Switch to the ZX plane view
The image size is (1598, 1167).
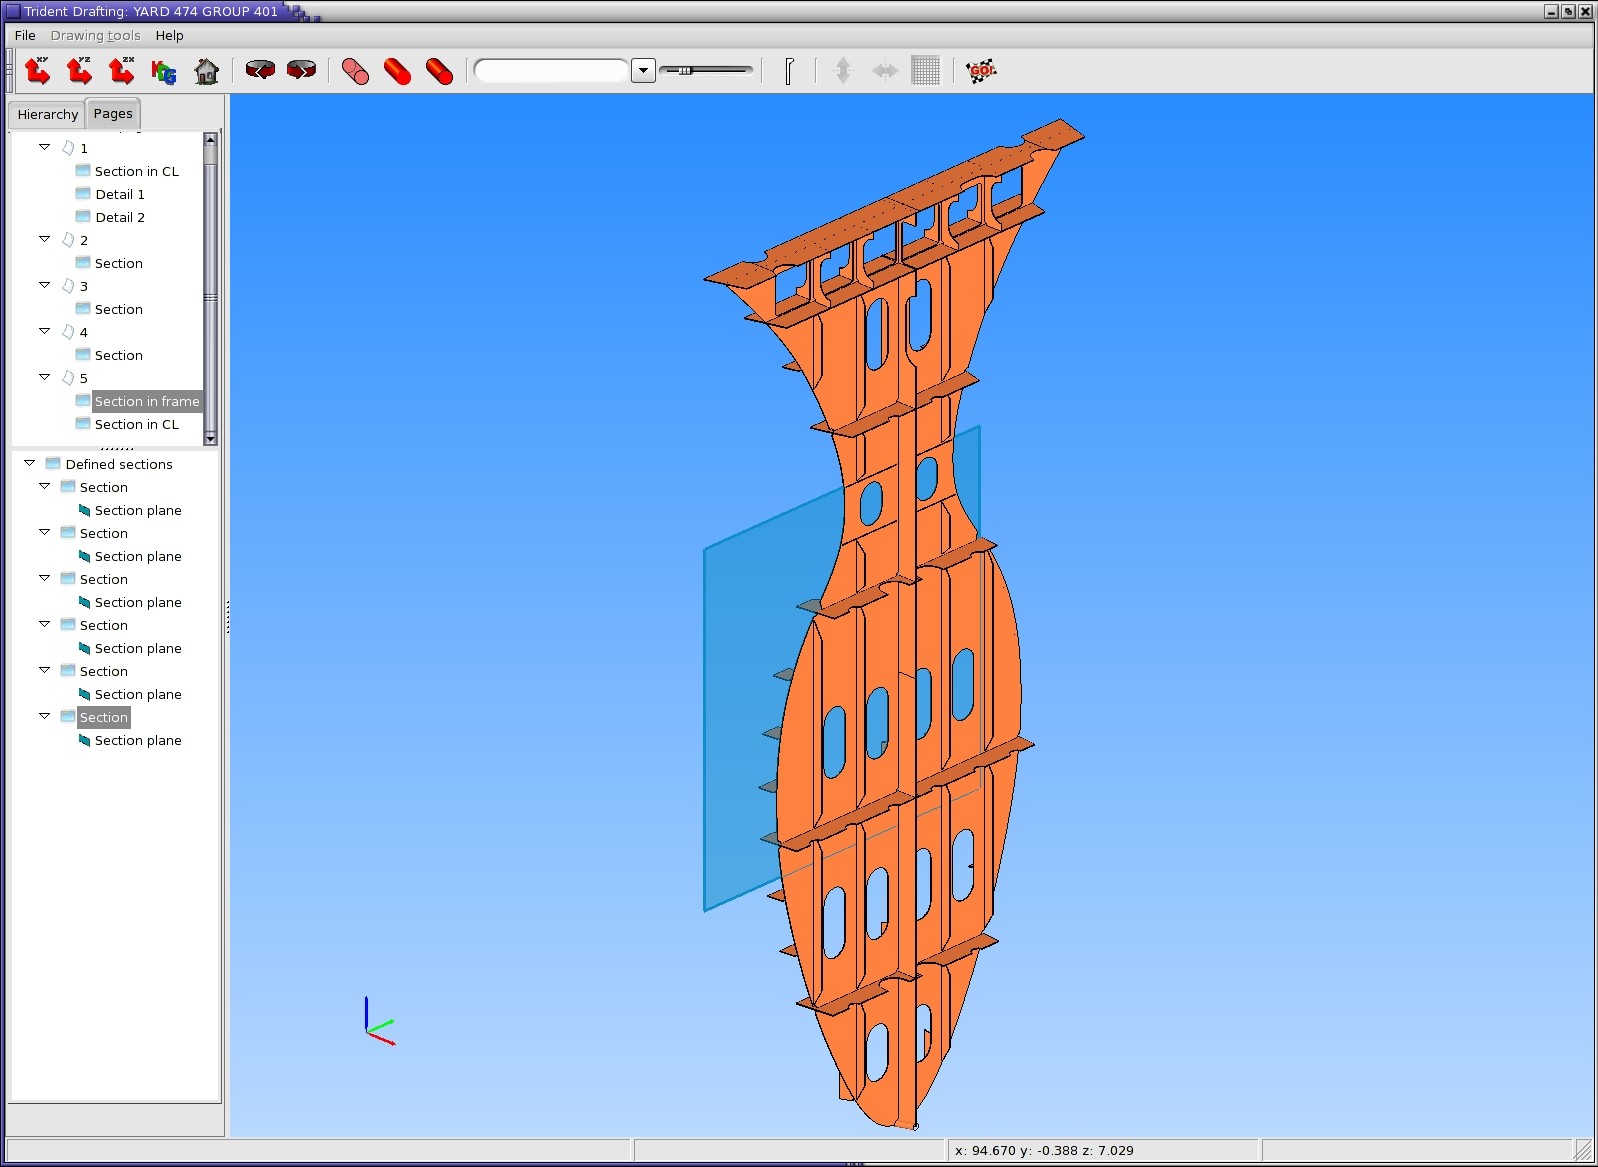(x=122, y=71)
